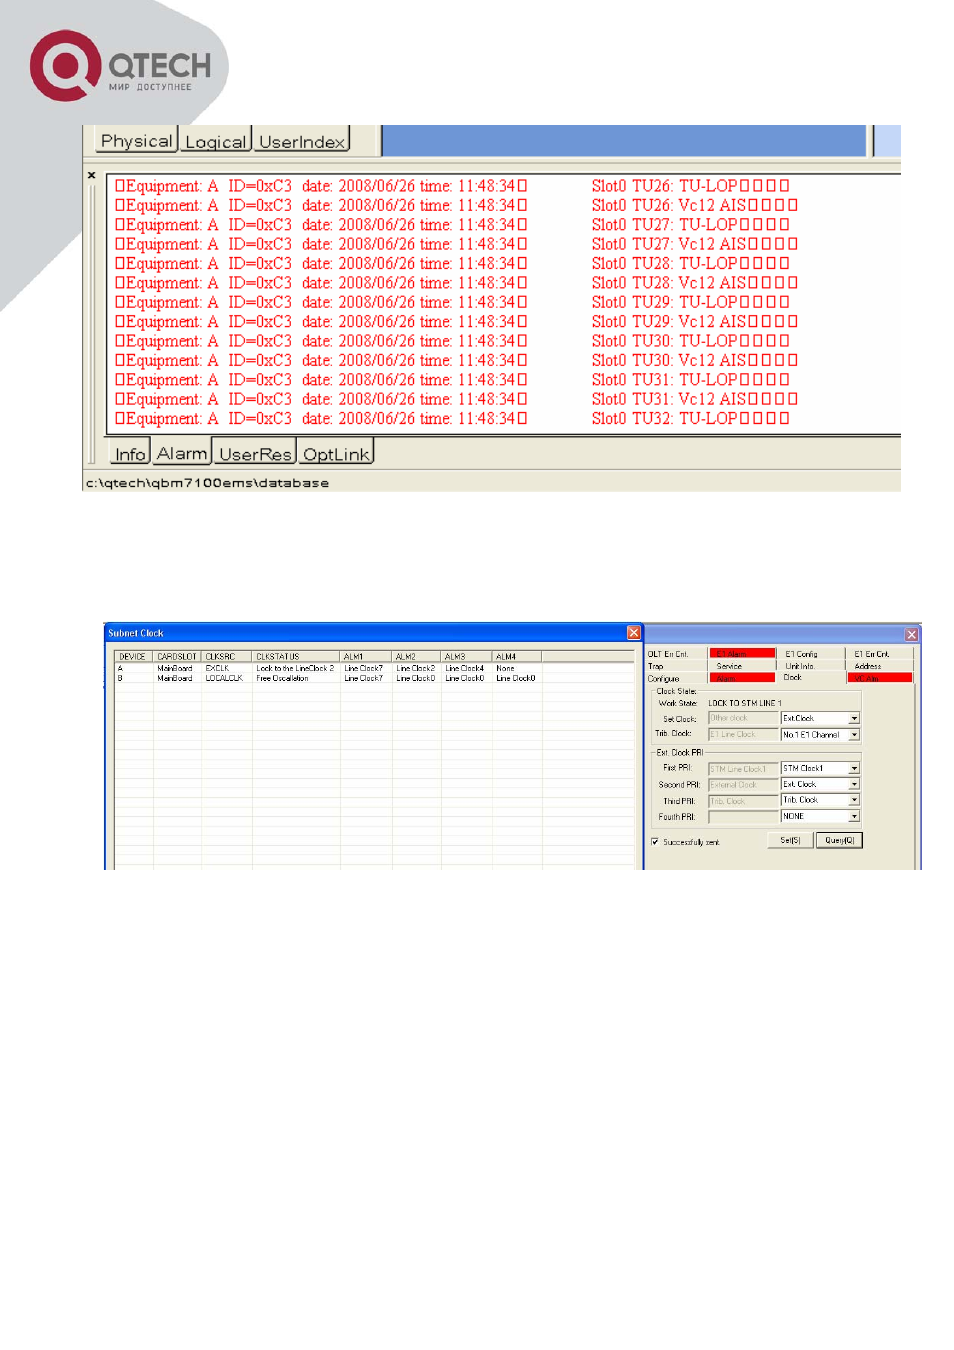Sort by the DEVICE column header
The height and width of the screenshot is (1350, 954).
click(133, 657)
